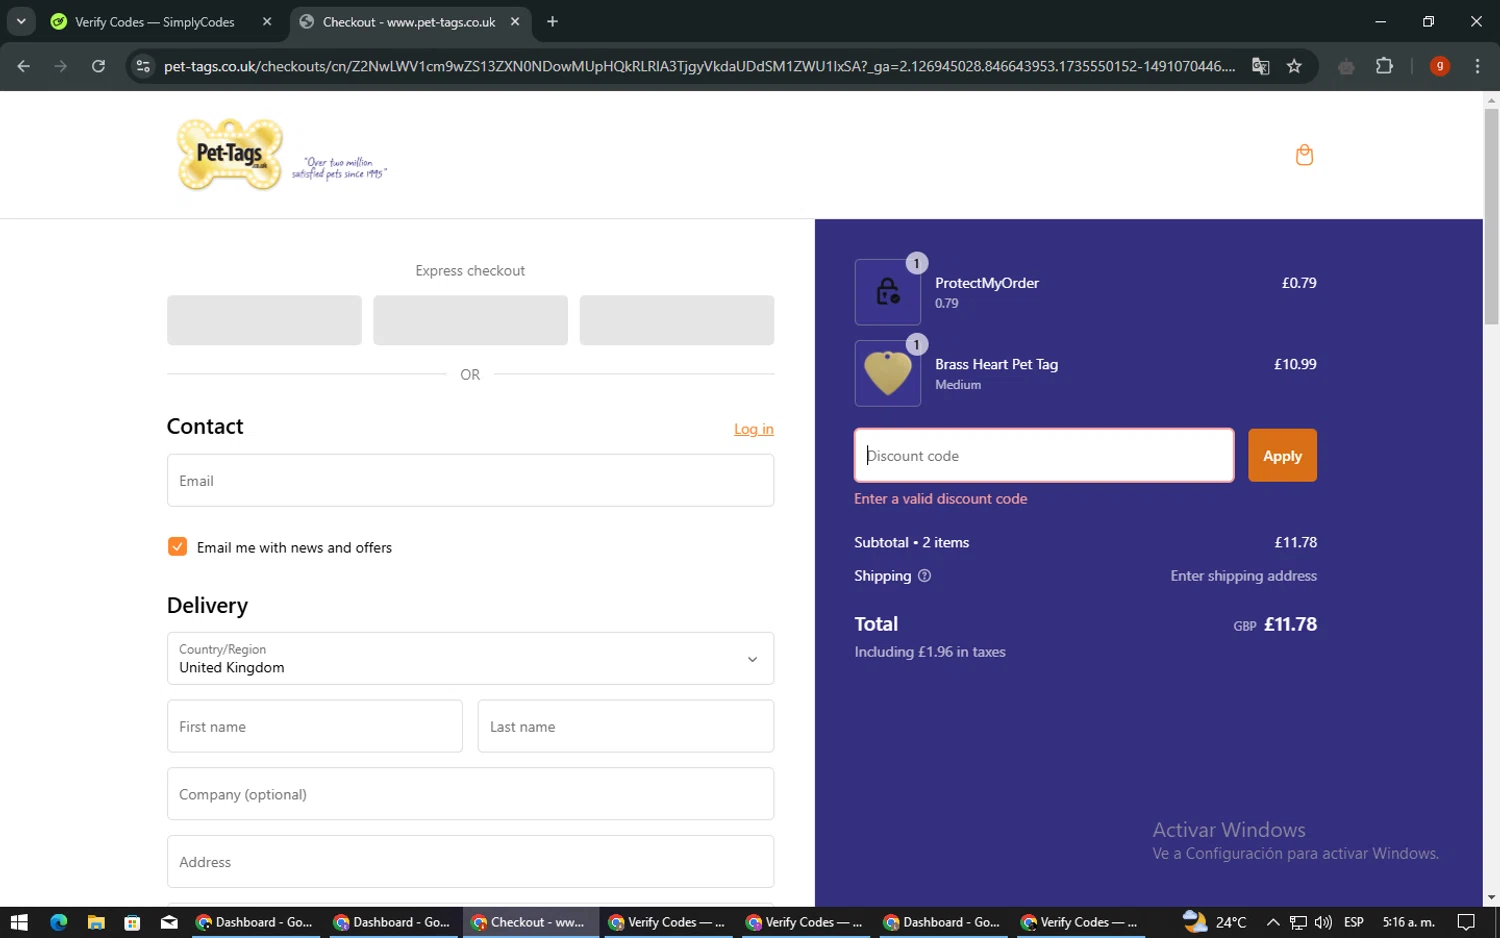Screen dimensions: 1500x938
Task: Open Chrome three-dot menu
Action: [x=1477, y=66]
